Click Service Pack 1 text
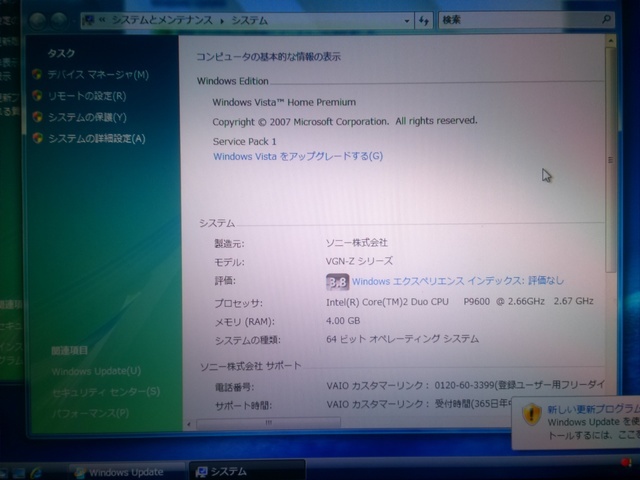Viewport: 640px width, 480px height. tap(244, 142)
